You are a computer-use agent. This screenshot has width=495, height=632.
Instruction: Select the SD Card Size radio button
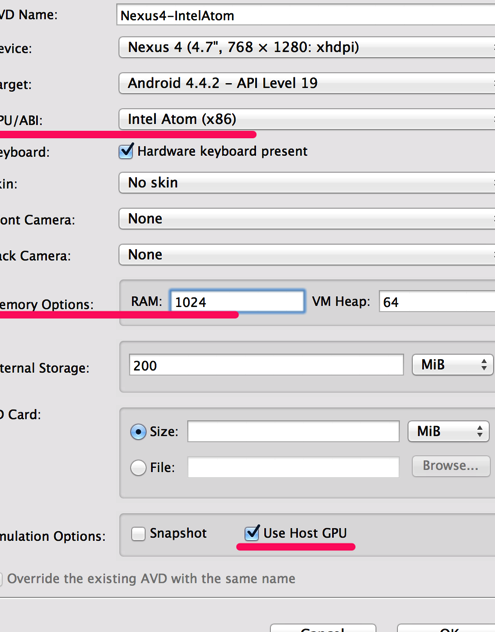coord(138,432)
